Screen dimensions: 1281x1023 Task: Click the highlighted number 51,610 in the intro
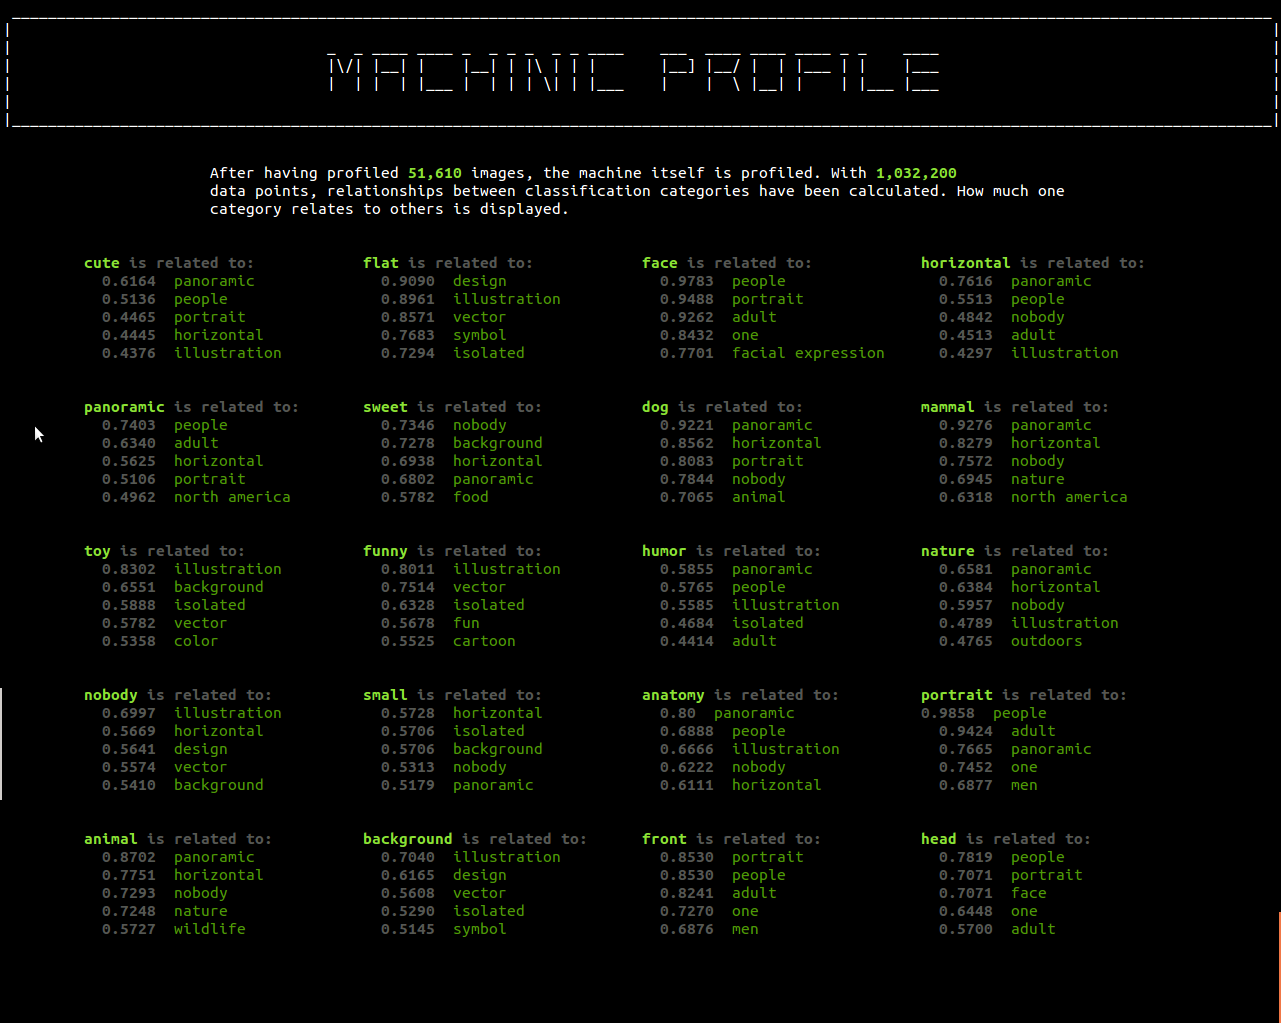435,173
